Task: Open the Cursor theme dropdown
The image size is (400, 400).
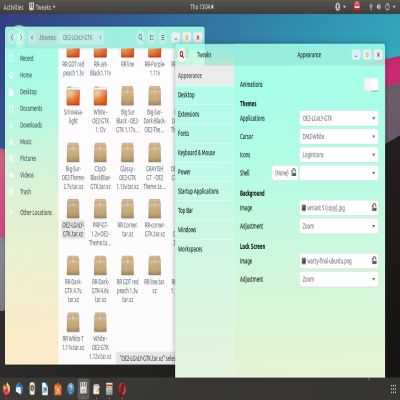Action: (x=339, y=136)
